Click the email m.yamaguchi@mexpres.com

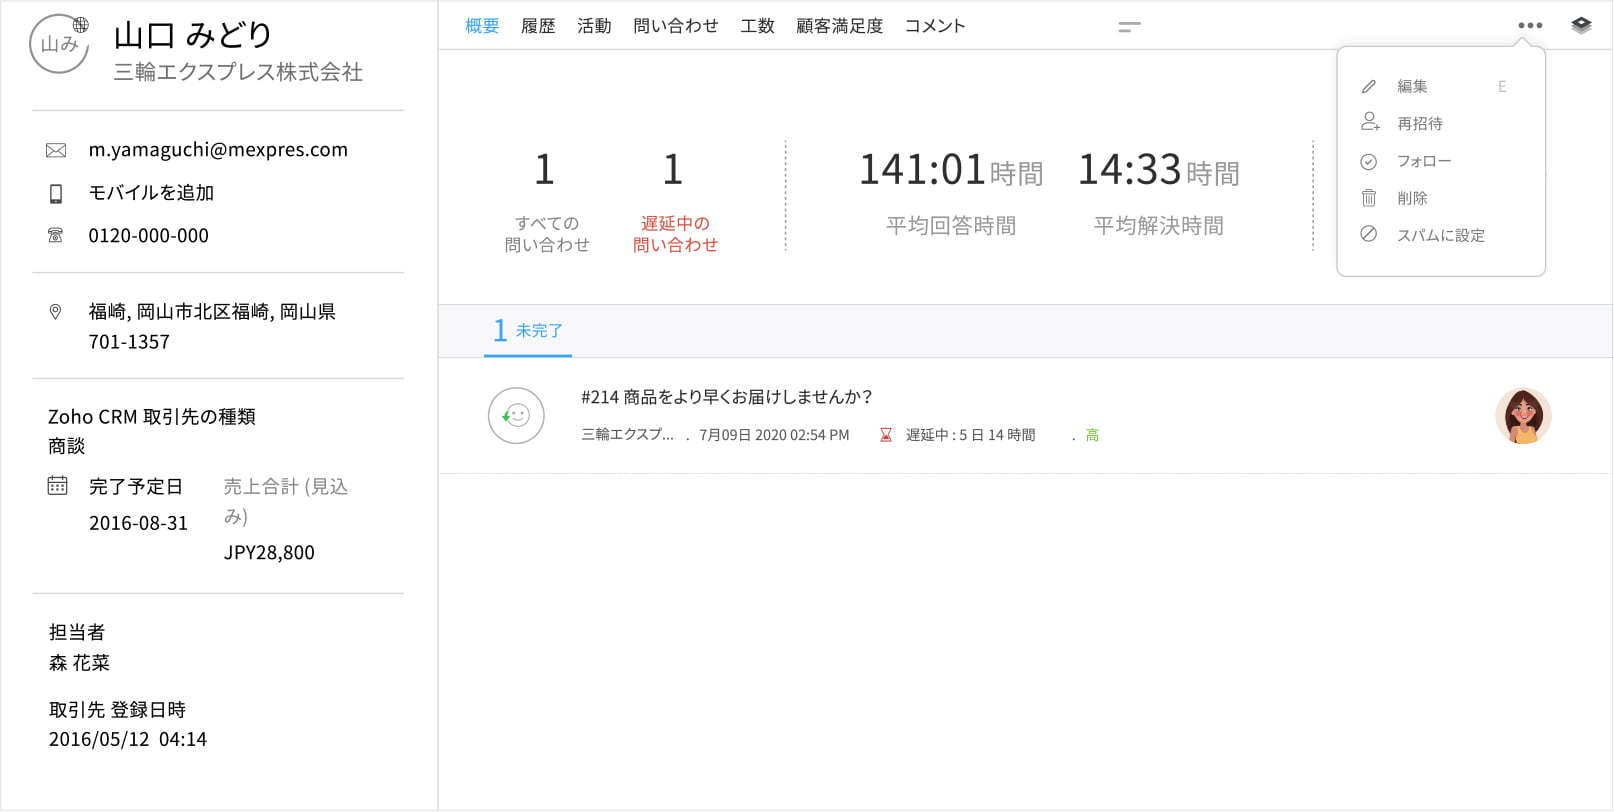(x=218, y=150)
